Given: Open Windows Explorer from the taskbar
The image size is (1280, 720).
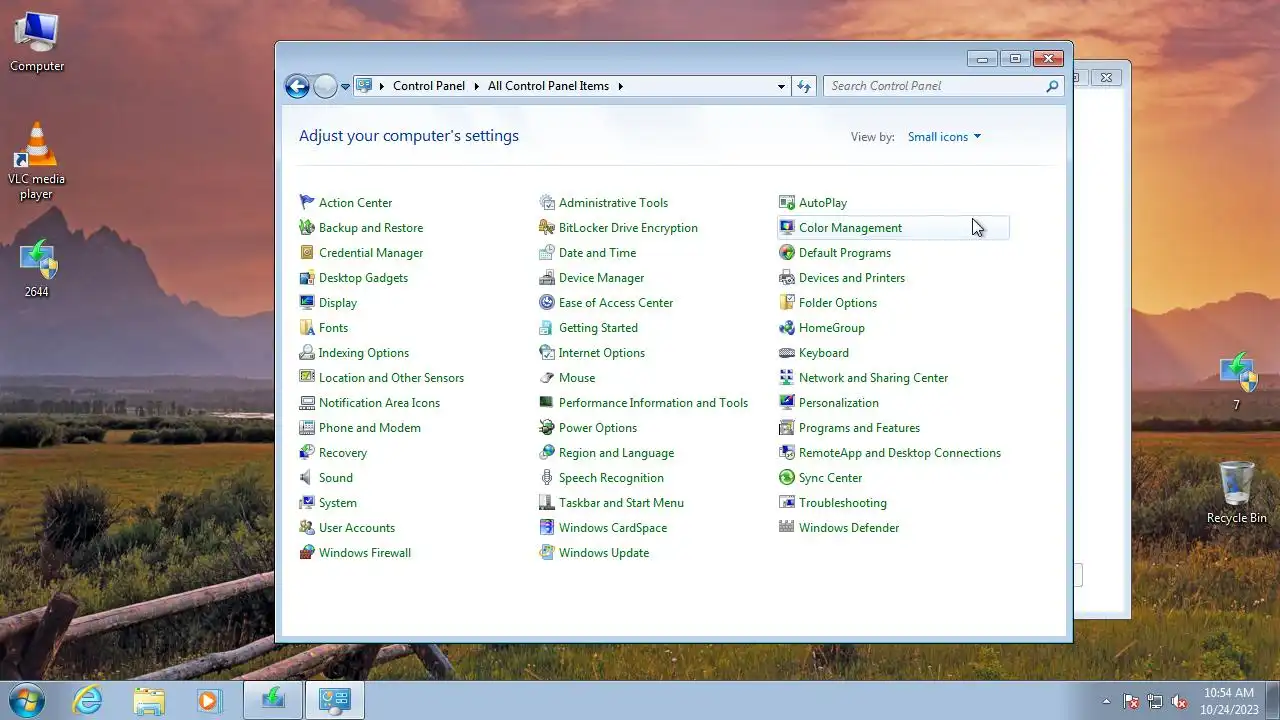Looking at the screenshot, I should tap(149, 700).
